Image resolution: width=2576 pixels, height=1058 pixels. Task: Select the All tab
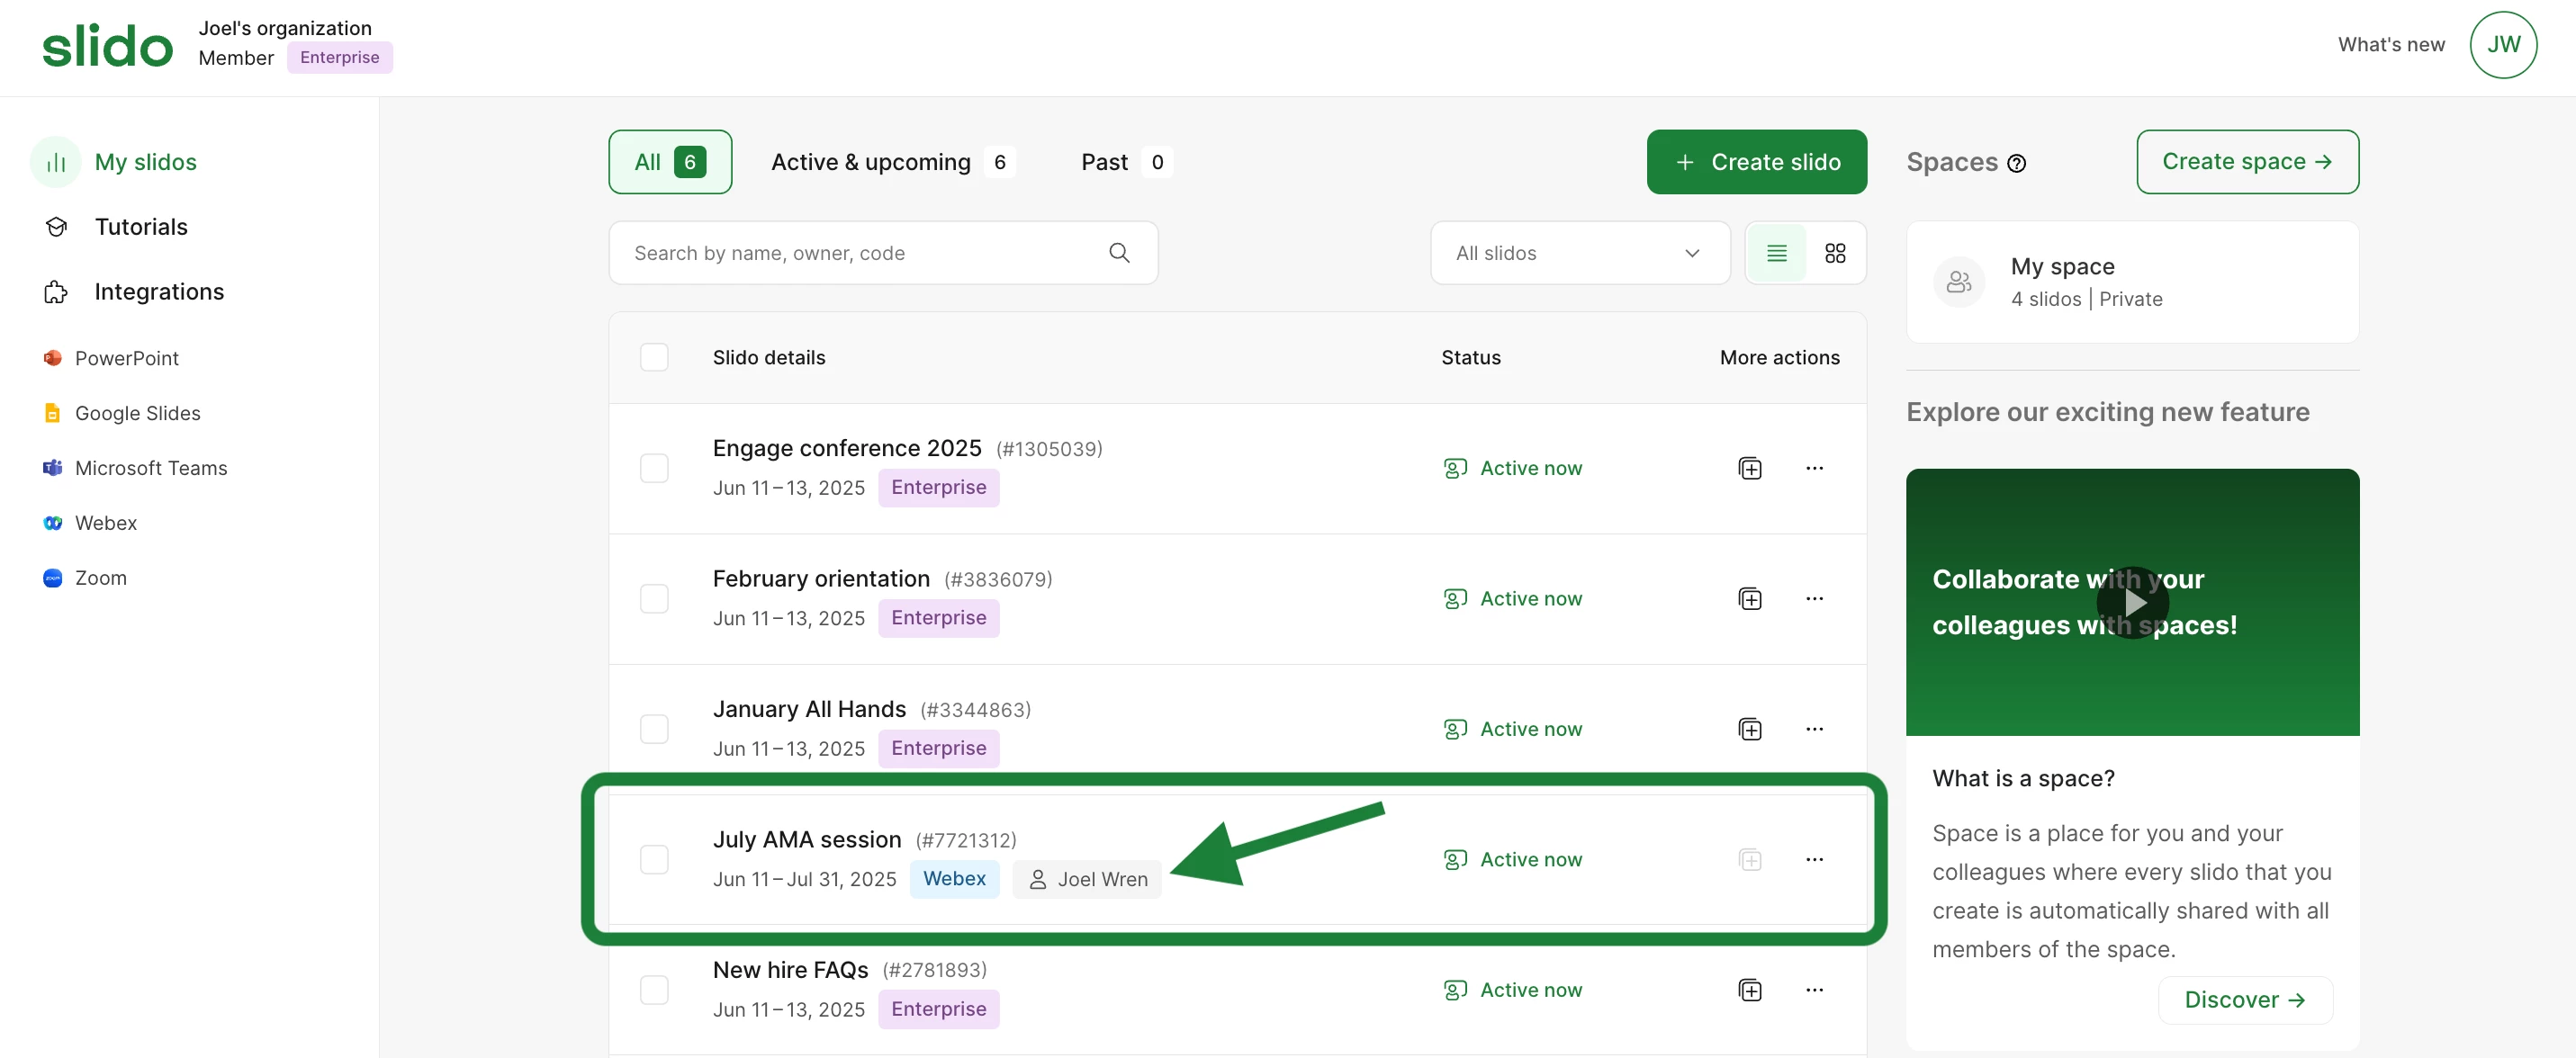pos(670,162)
